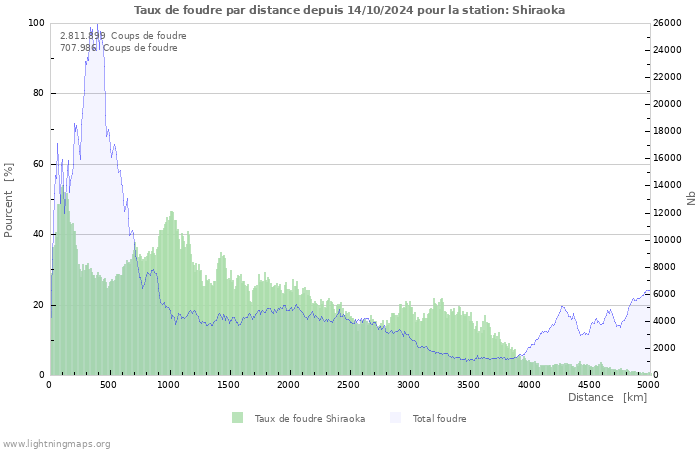Click the 10000 tick on the right axis
The image size is (700, 450).
click(669, 240)
